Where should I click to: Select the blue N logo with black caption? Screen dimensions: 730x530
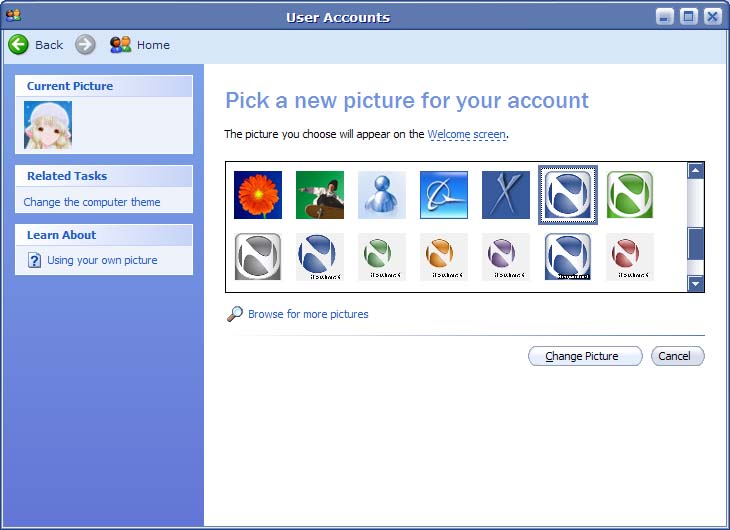(568, 257)
